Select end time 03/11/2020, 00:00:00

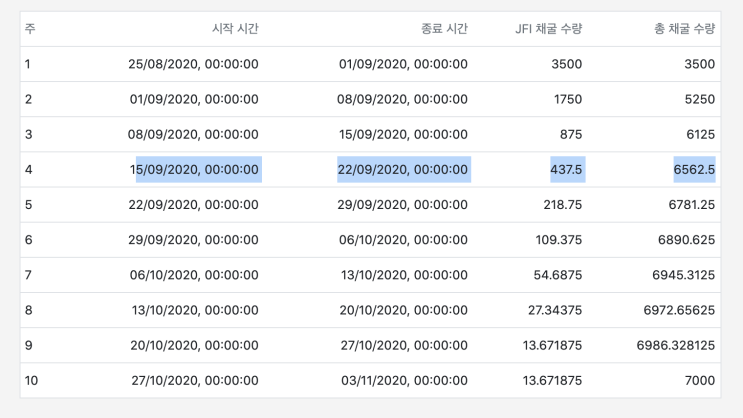pyautogui.click(x=404, y=380)
